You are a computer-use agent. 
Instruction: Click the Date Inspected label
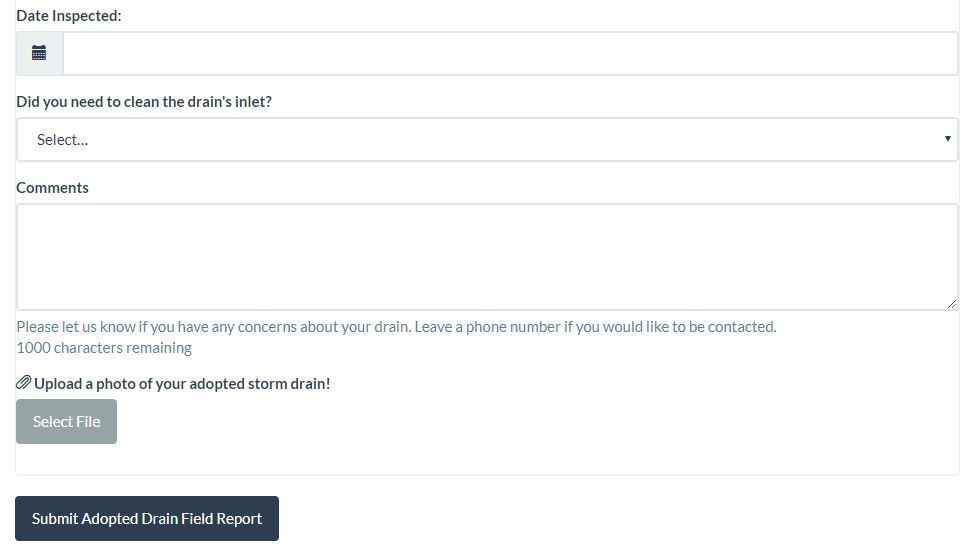[x=69, y=16]
